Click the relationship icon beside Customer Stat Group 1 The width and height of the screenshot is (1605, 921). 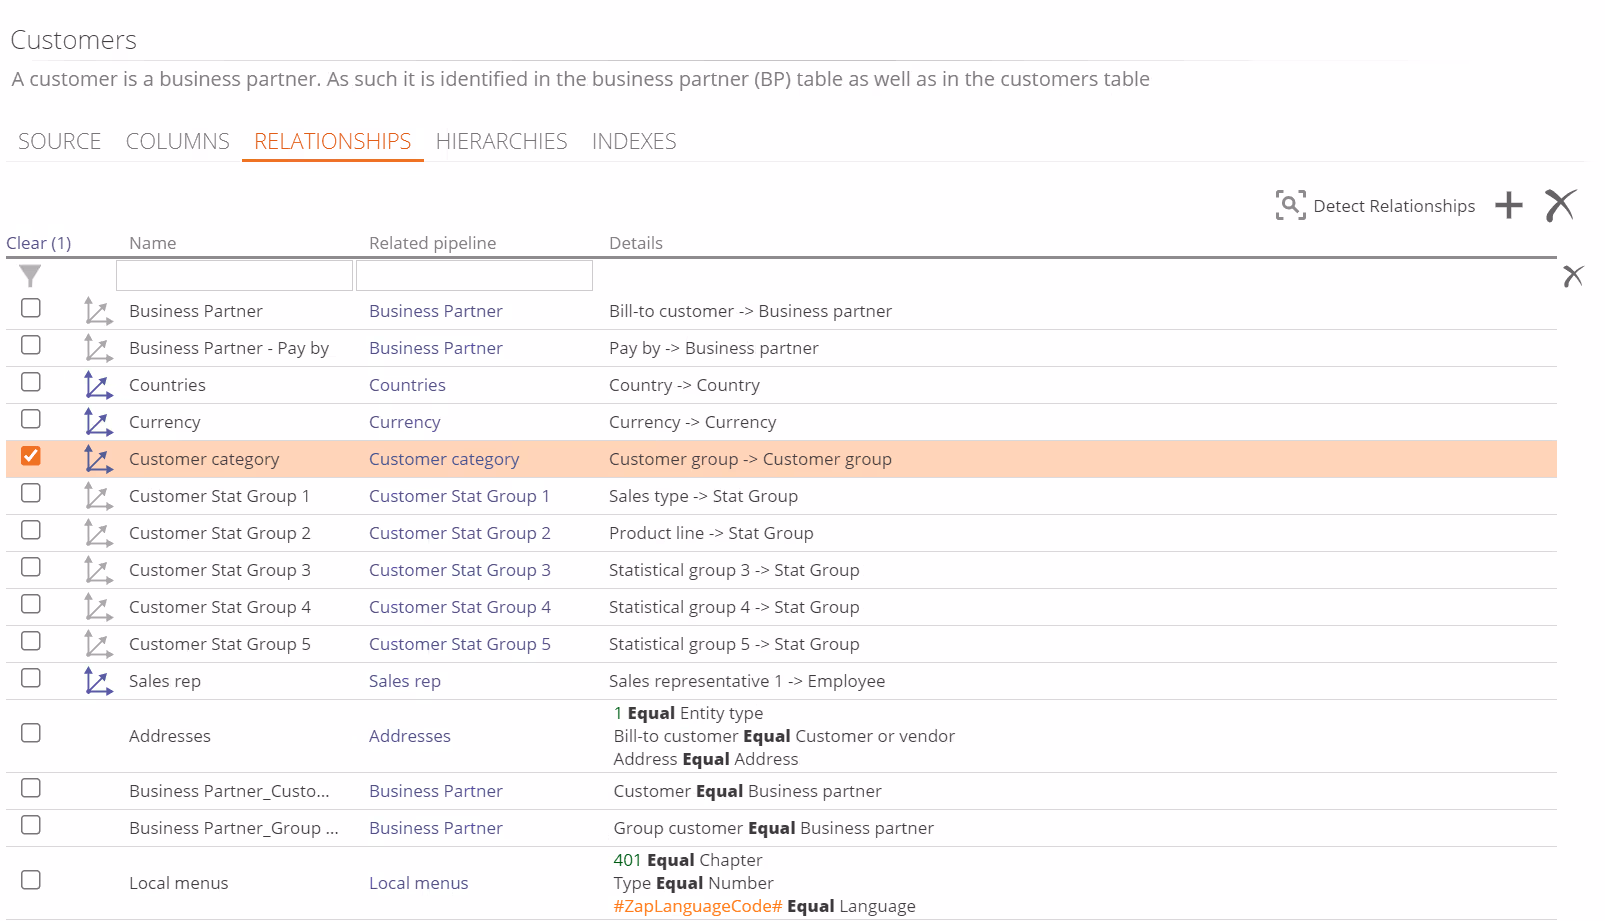pyautogui.click(x=98, y=496)
